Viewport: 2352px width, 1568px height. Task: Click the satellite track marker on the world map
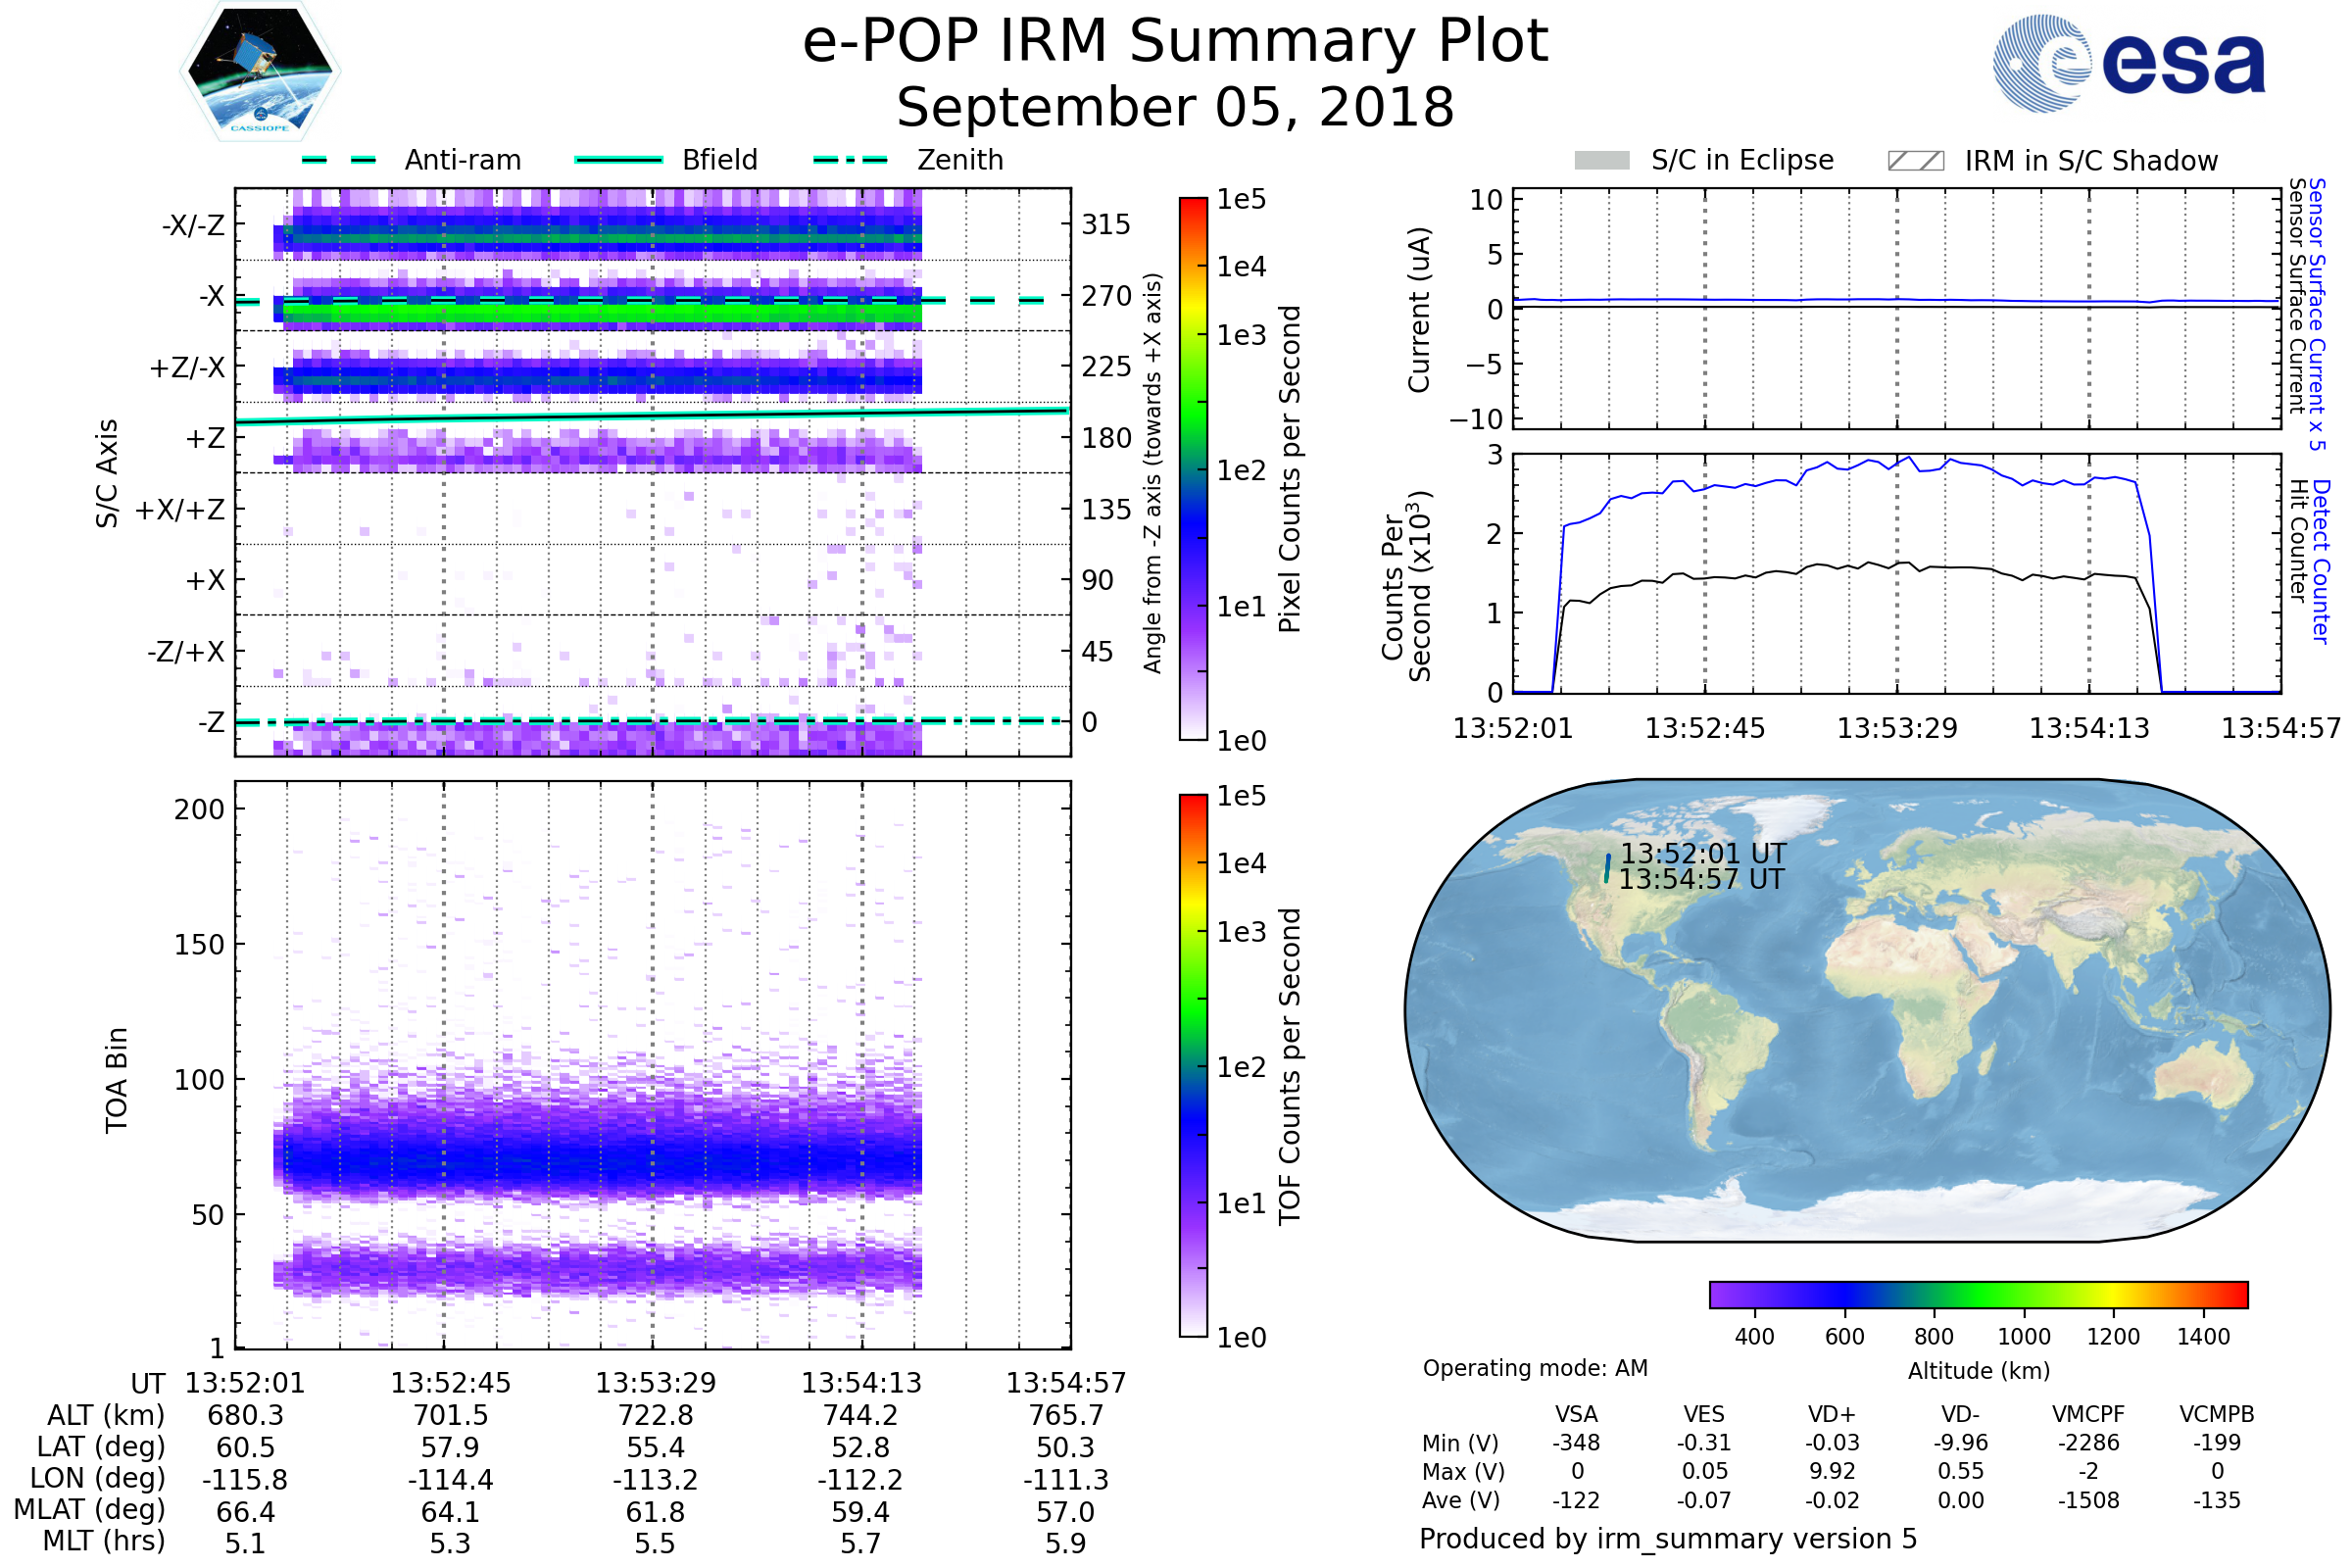(1607, 868)
